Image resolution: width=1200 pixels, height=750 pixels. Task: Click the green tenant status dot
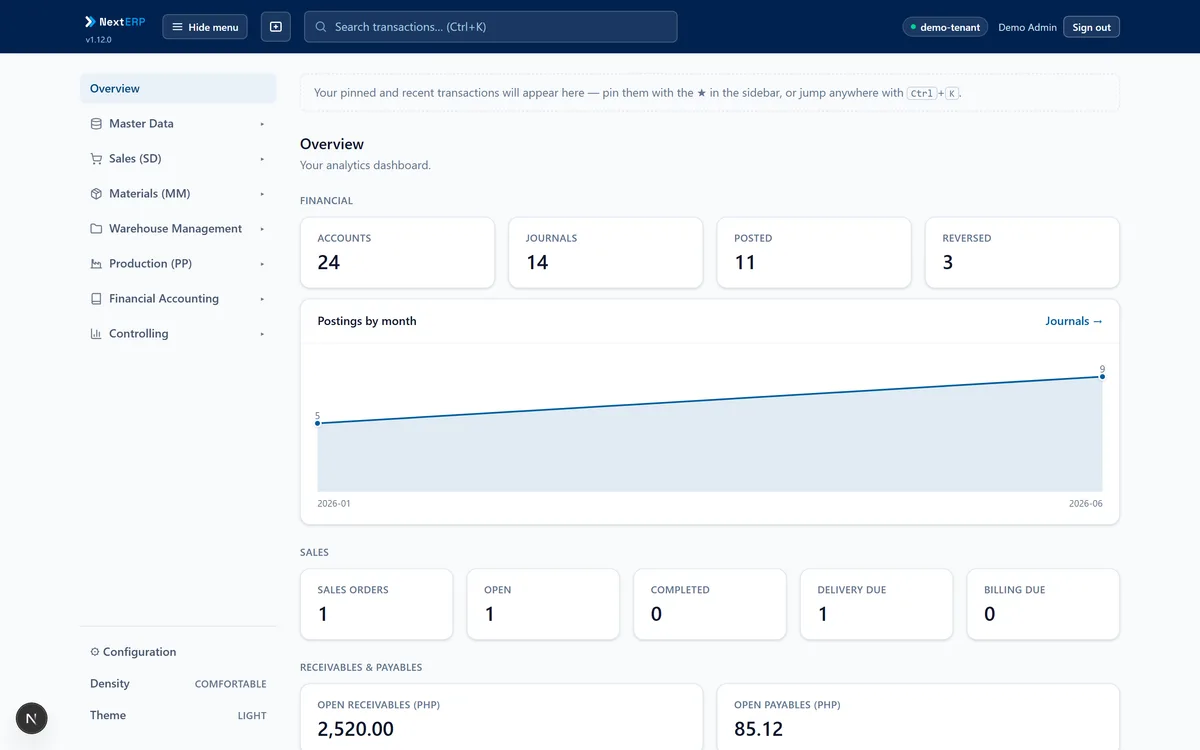pos(913,27)
